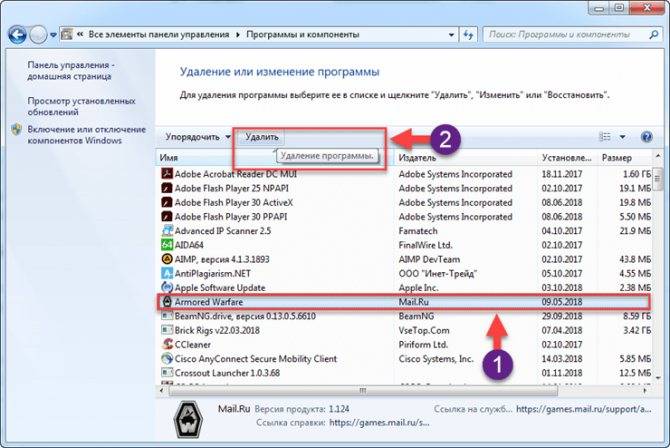670x448 pixels.
Task: Expand the view options dropdown arrow
Action: (x=623, y=137)
